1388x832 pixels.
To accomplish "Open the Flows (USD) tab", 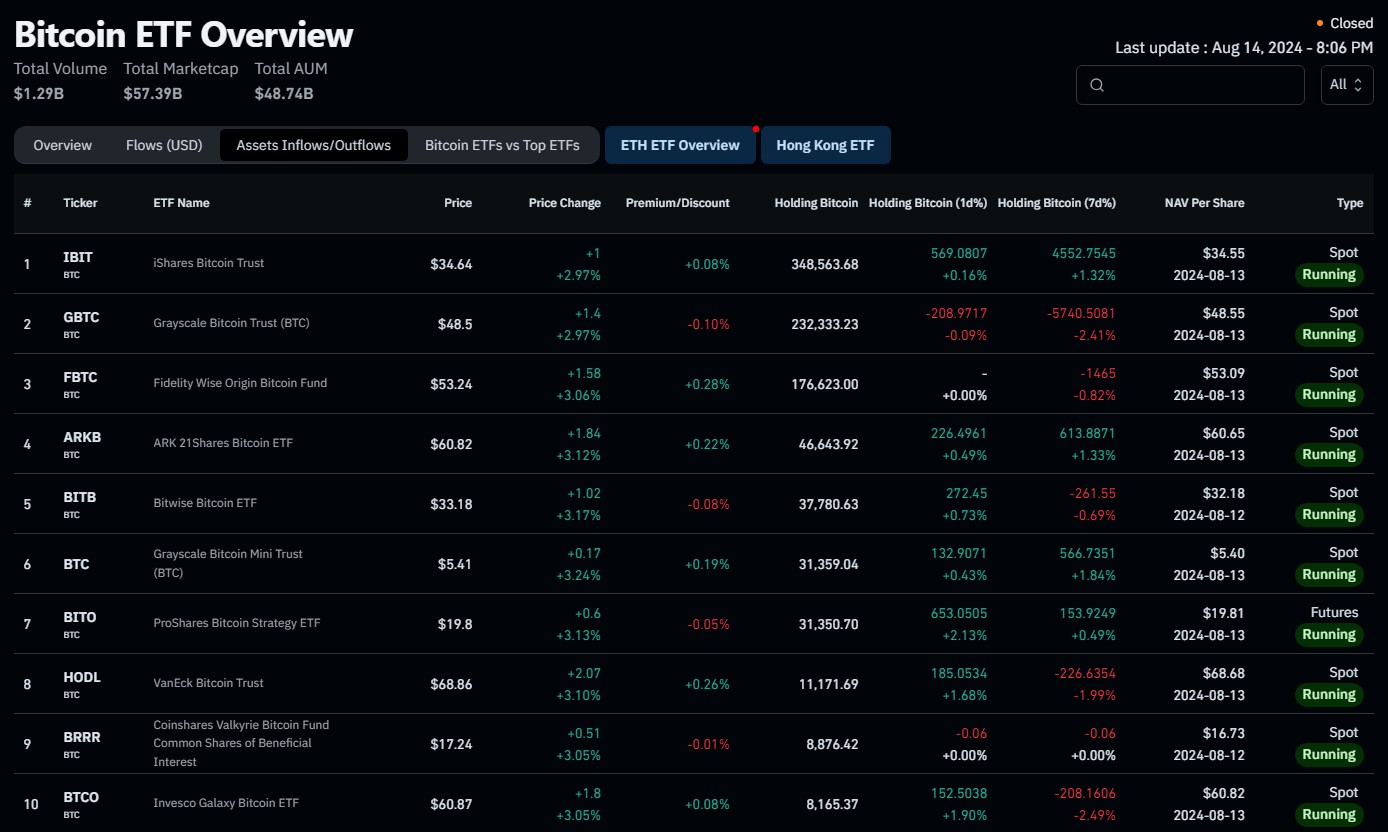I will (x=164, y=145).
